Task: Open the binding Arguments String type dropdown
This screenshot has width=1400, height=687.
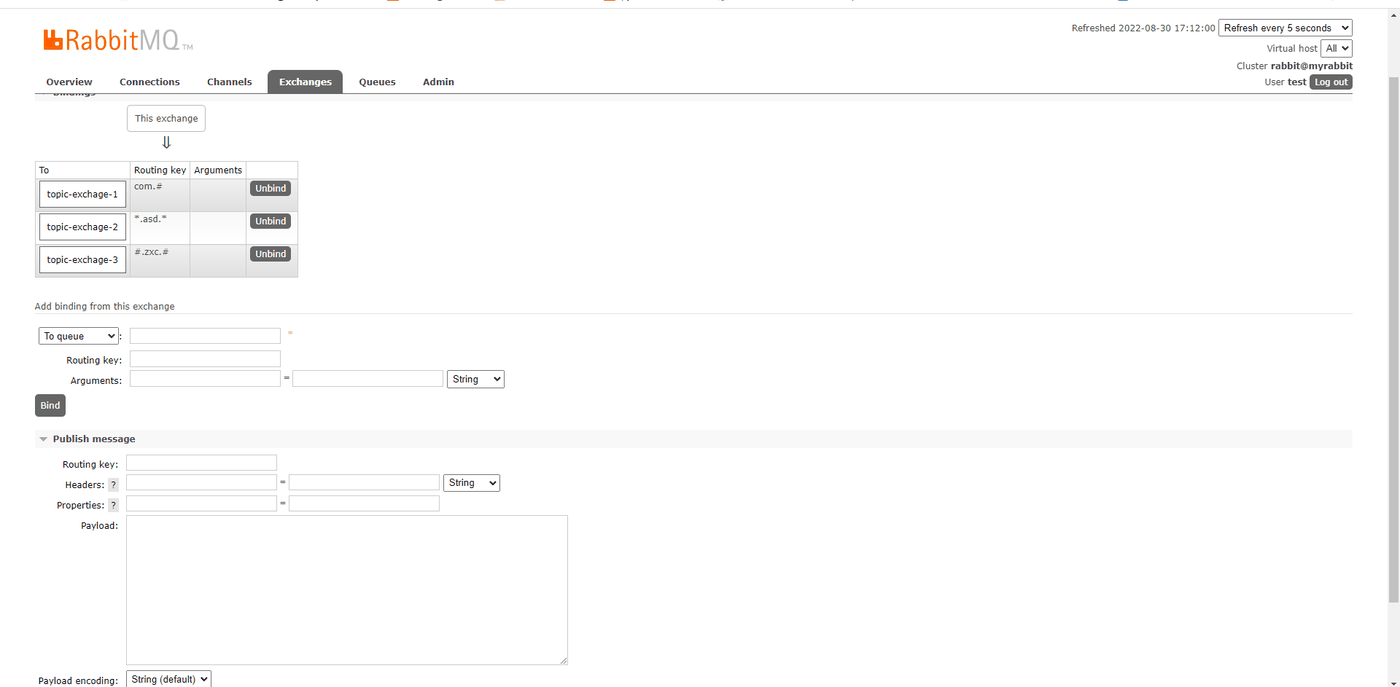Action: (475, 379)
